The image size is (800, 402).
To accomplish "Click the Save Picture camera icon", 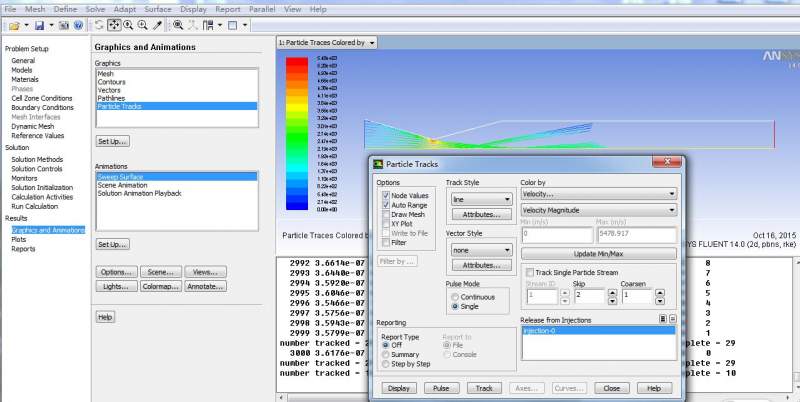I will coord(65,24).
